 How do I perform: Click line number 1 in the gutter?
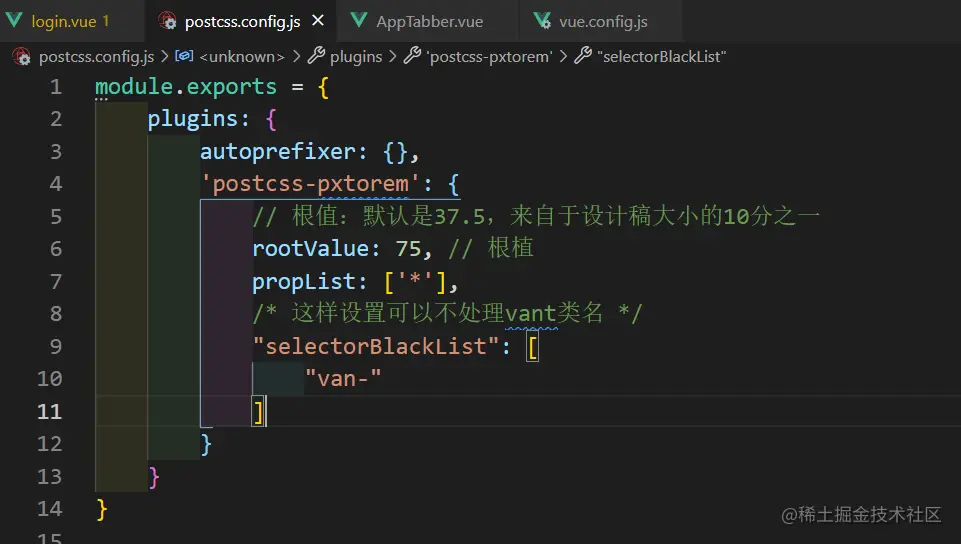56,86
